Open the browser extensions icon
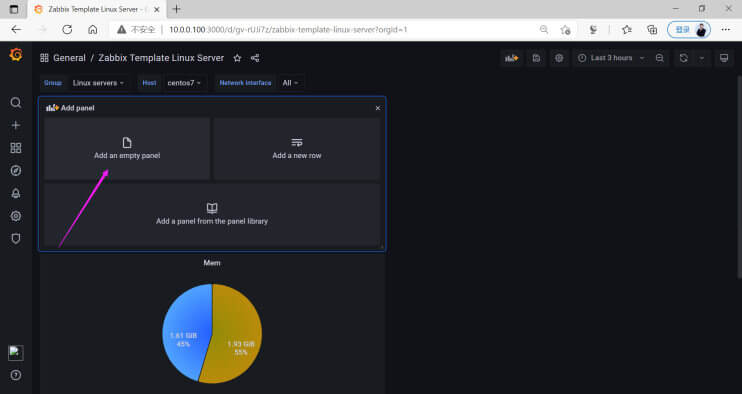This screenshot has height=394, width=742. [593, 30]
